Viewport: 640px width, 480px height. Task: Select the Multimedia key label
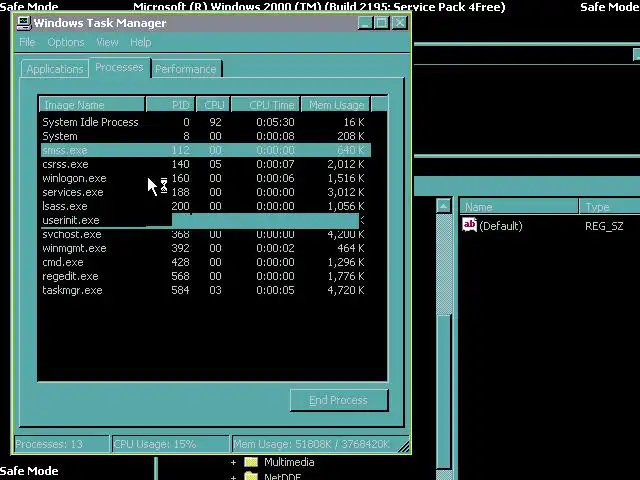tap(289, 462)
